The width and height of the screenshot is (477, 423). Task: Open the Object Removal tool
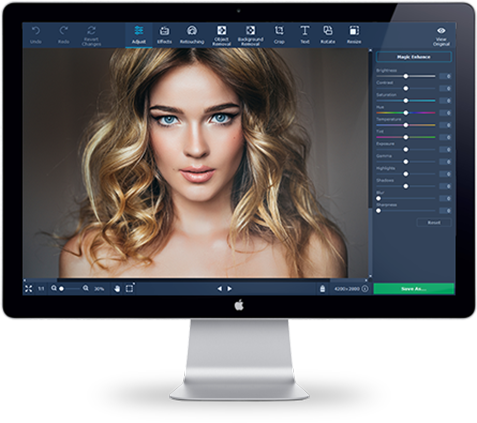pos(221,35)
